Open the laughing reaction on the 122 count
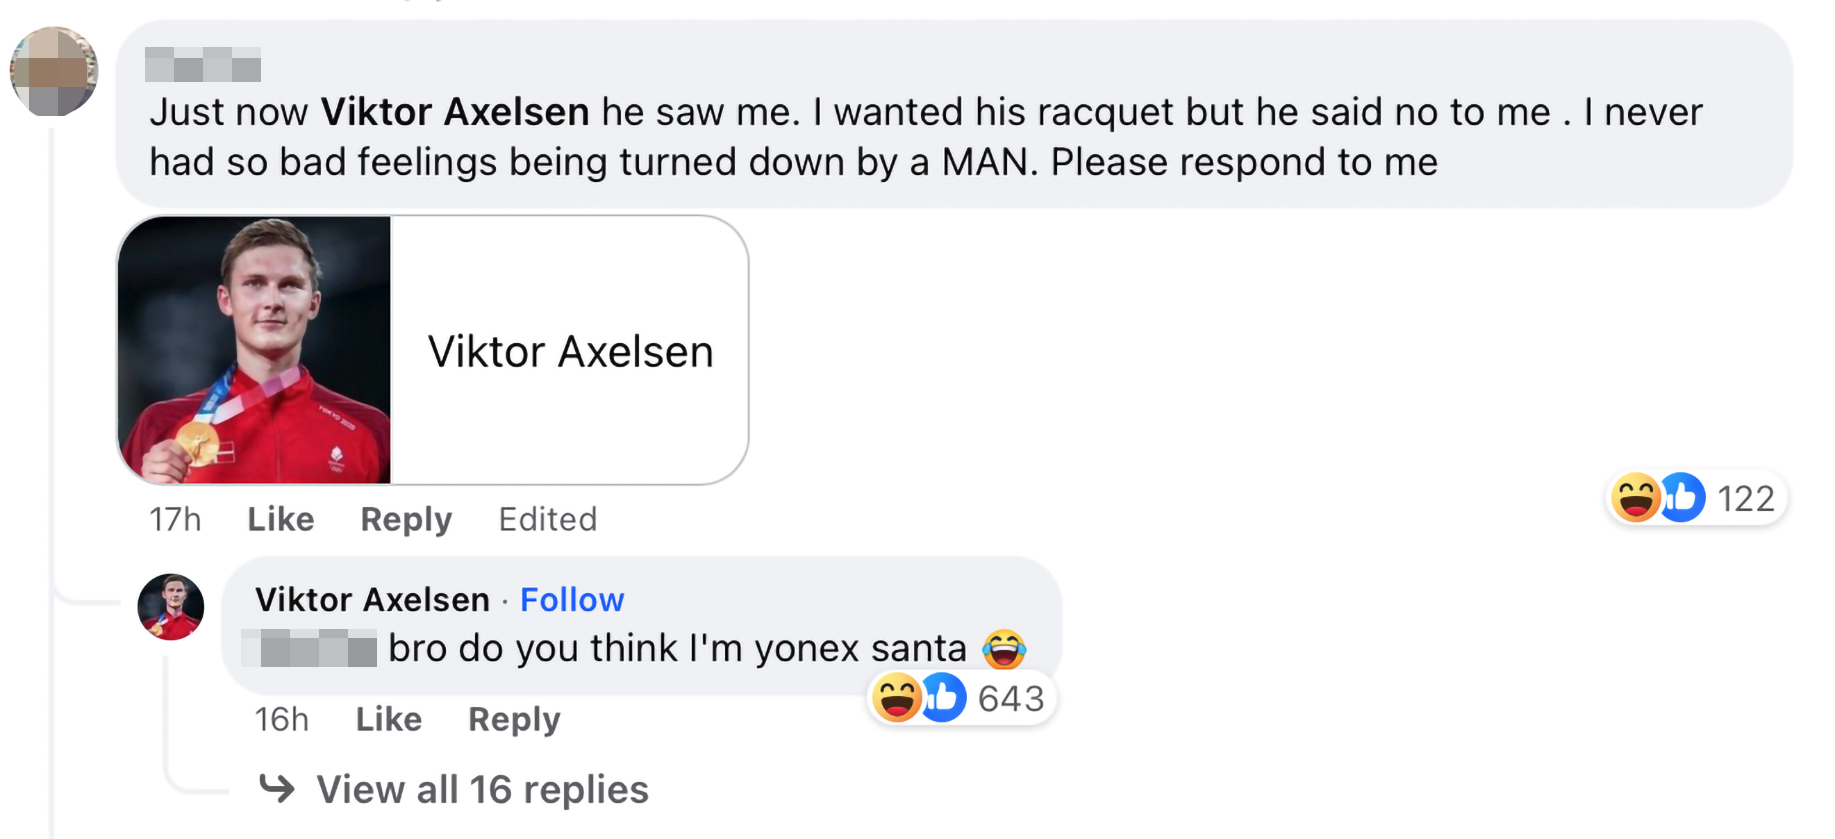The image size is (1835, 839). tap(1635, 498)
